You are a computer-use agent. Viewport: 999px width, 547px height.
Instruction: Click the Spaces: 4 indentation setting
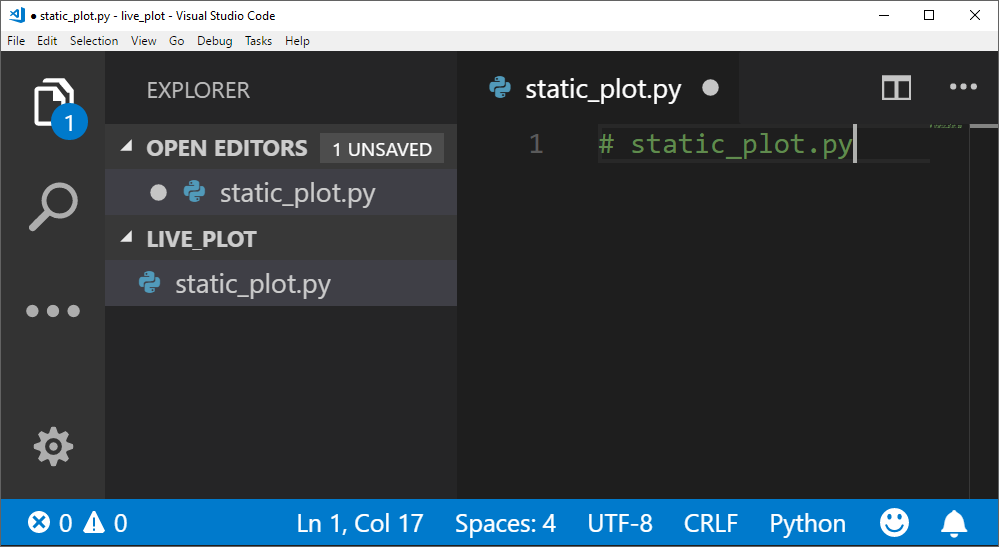pos(505,522)
